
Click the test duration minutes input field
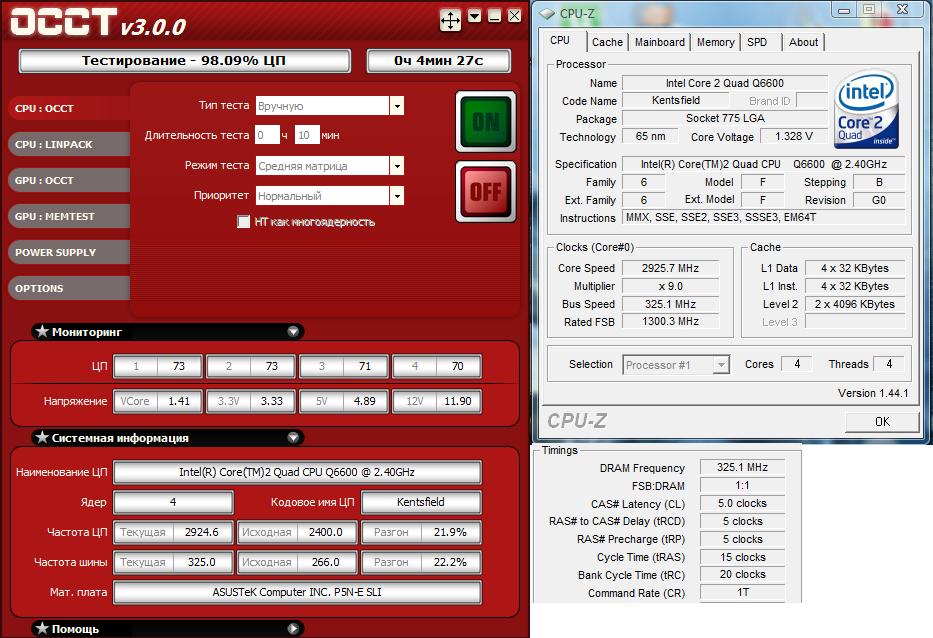click(306, 135)
